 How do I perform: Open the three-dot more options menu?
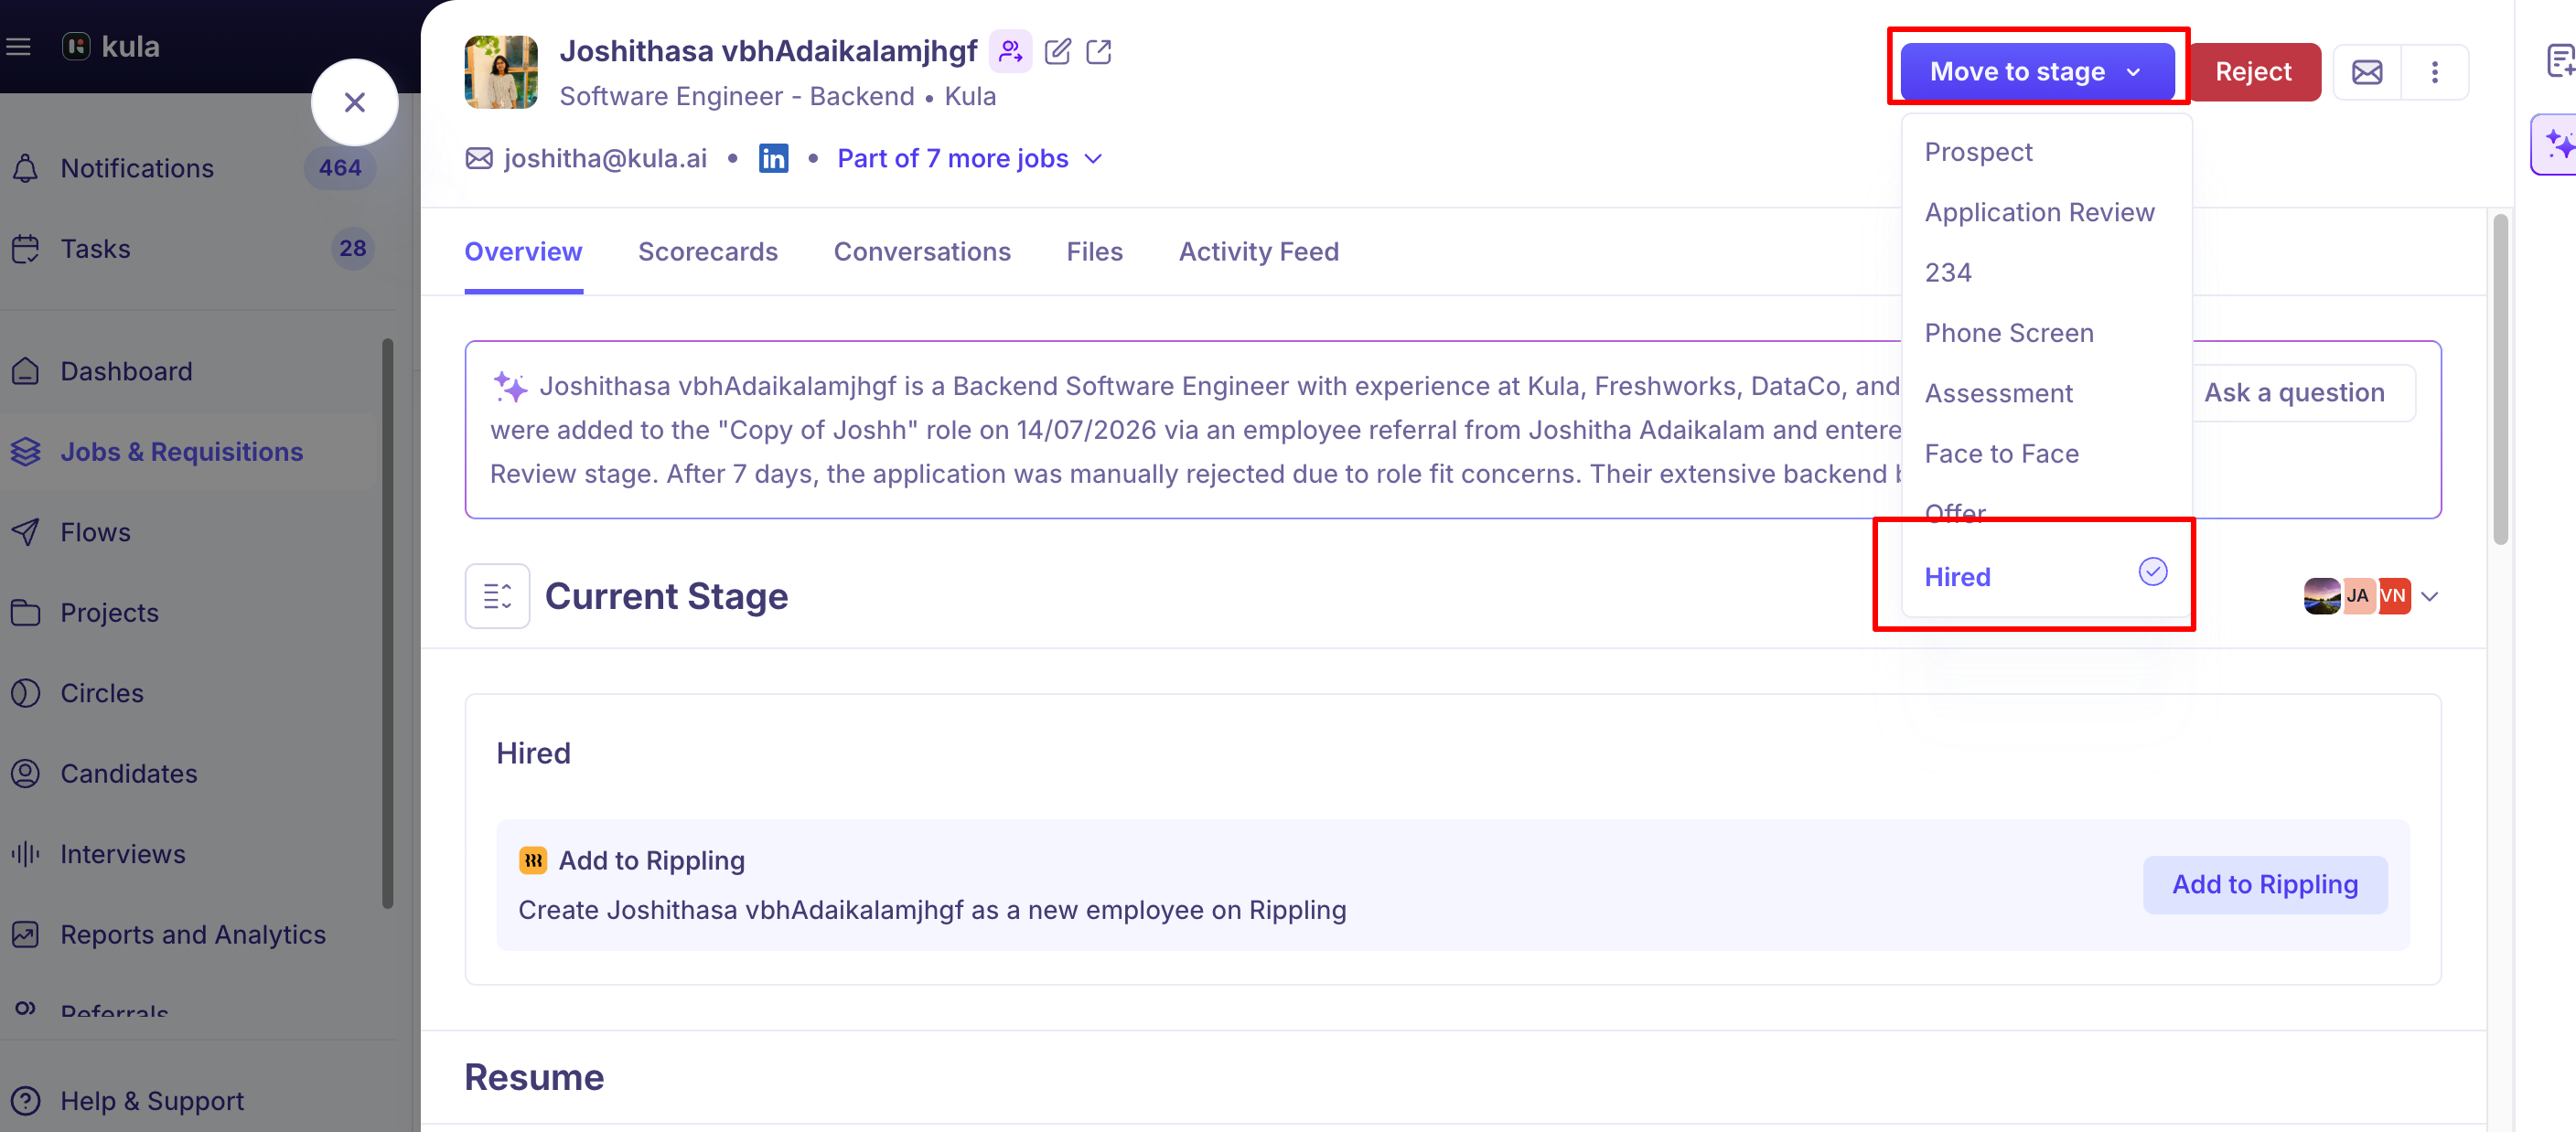pos(2434,72)
